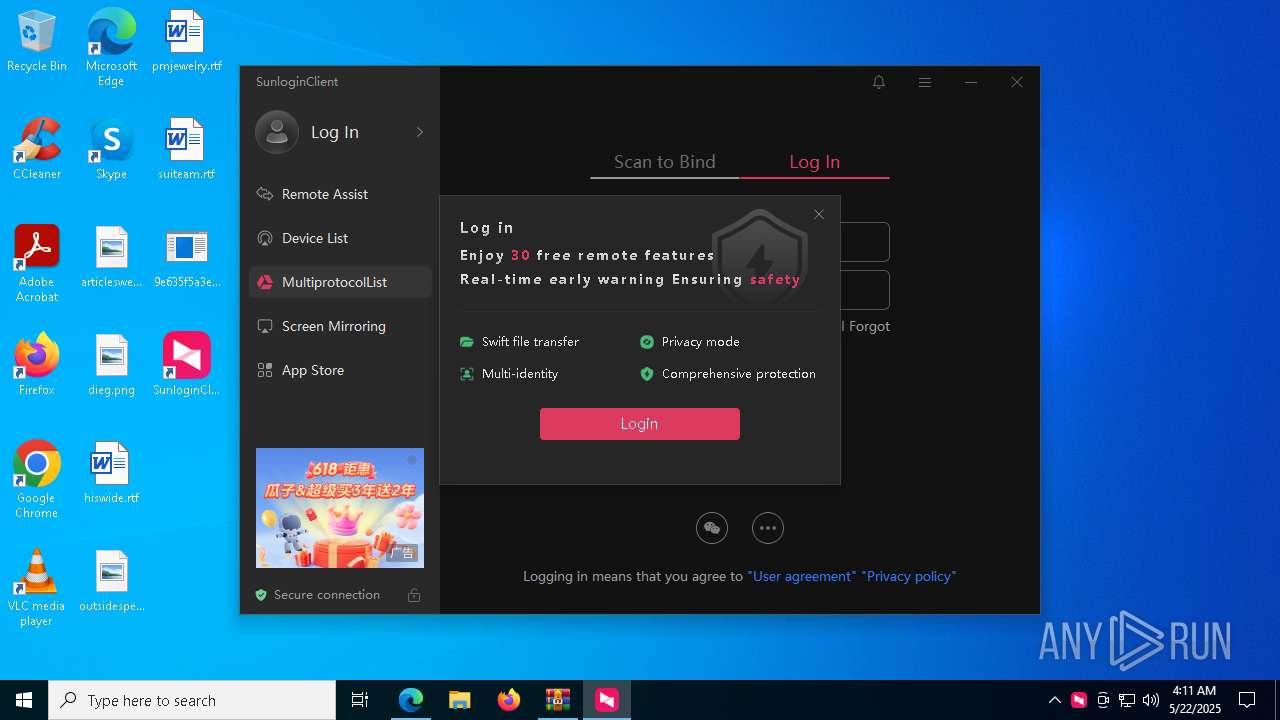The width and height of the screenshot is (1280, 720).
Task: Select the Skype desktop shortcut
Action: [x=111, y=150]
